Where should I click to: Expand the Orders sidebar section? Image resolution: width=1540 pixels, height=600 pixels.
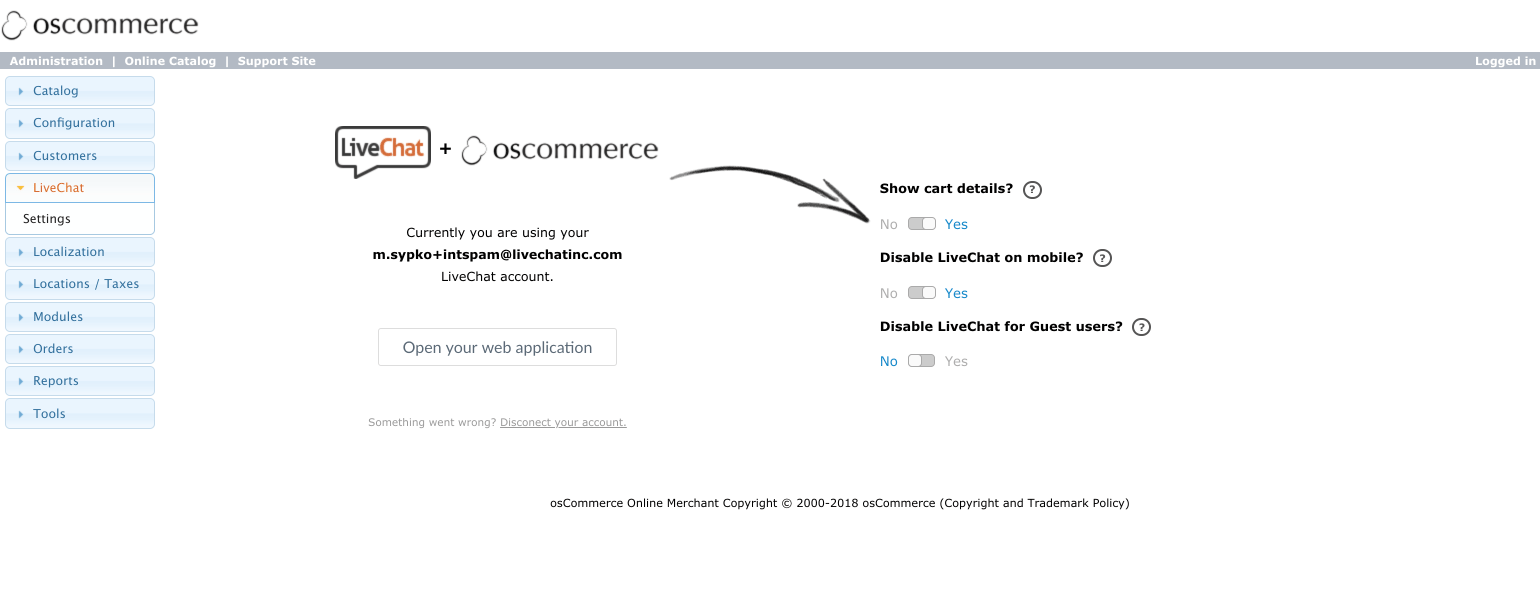(80, 349)
